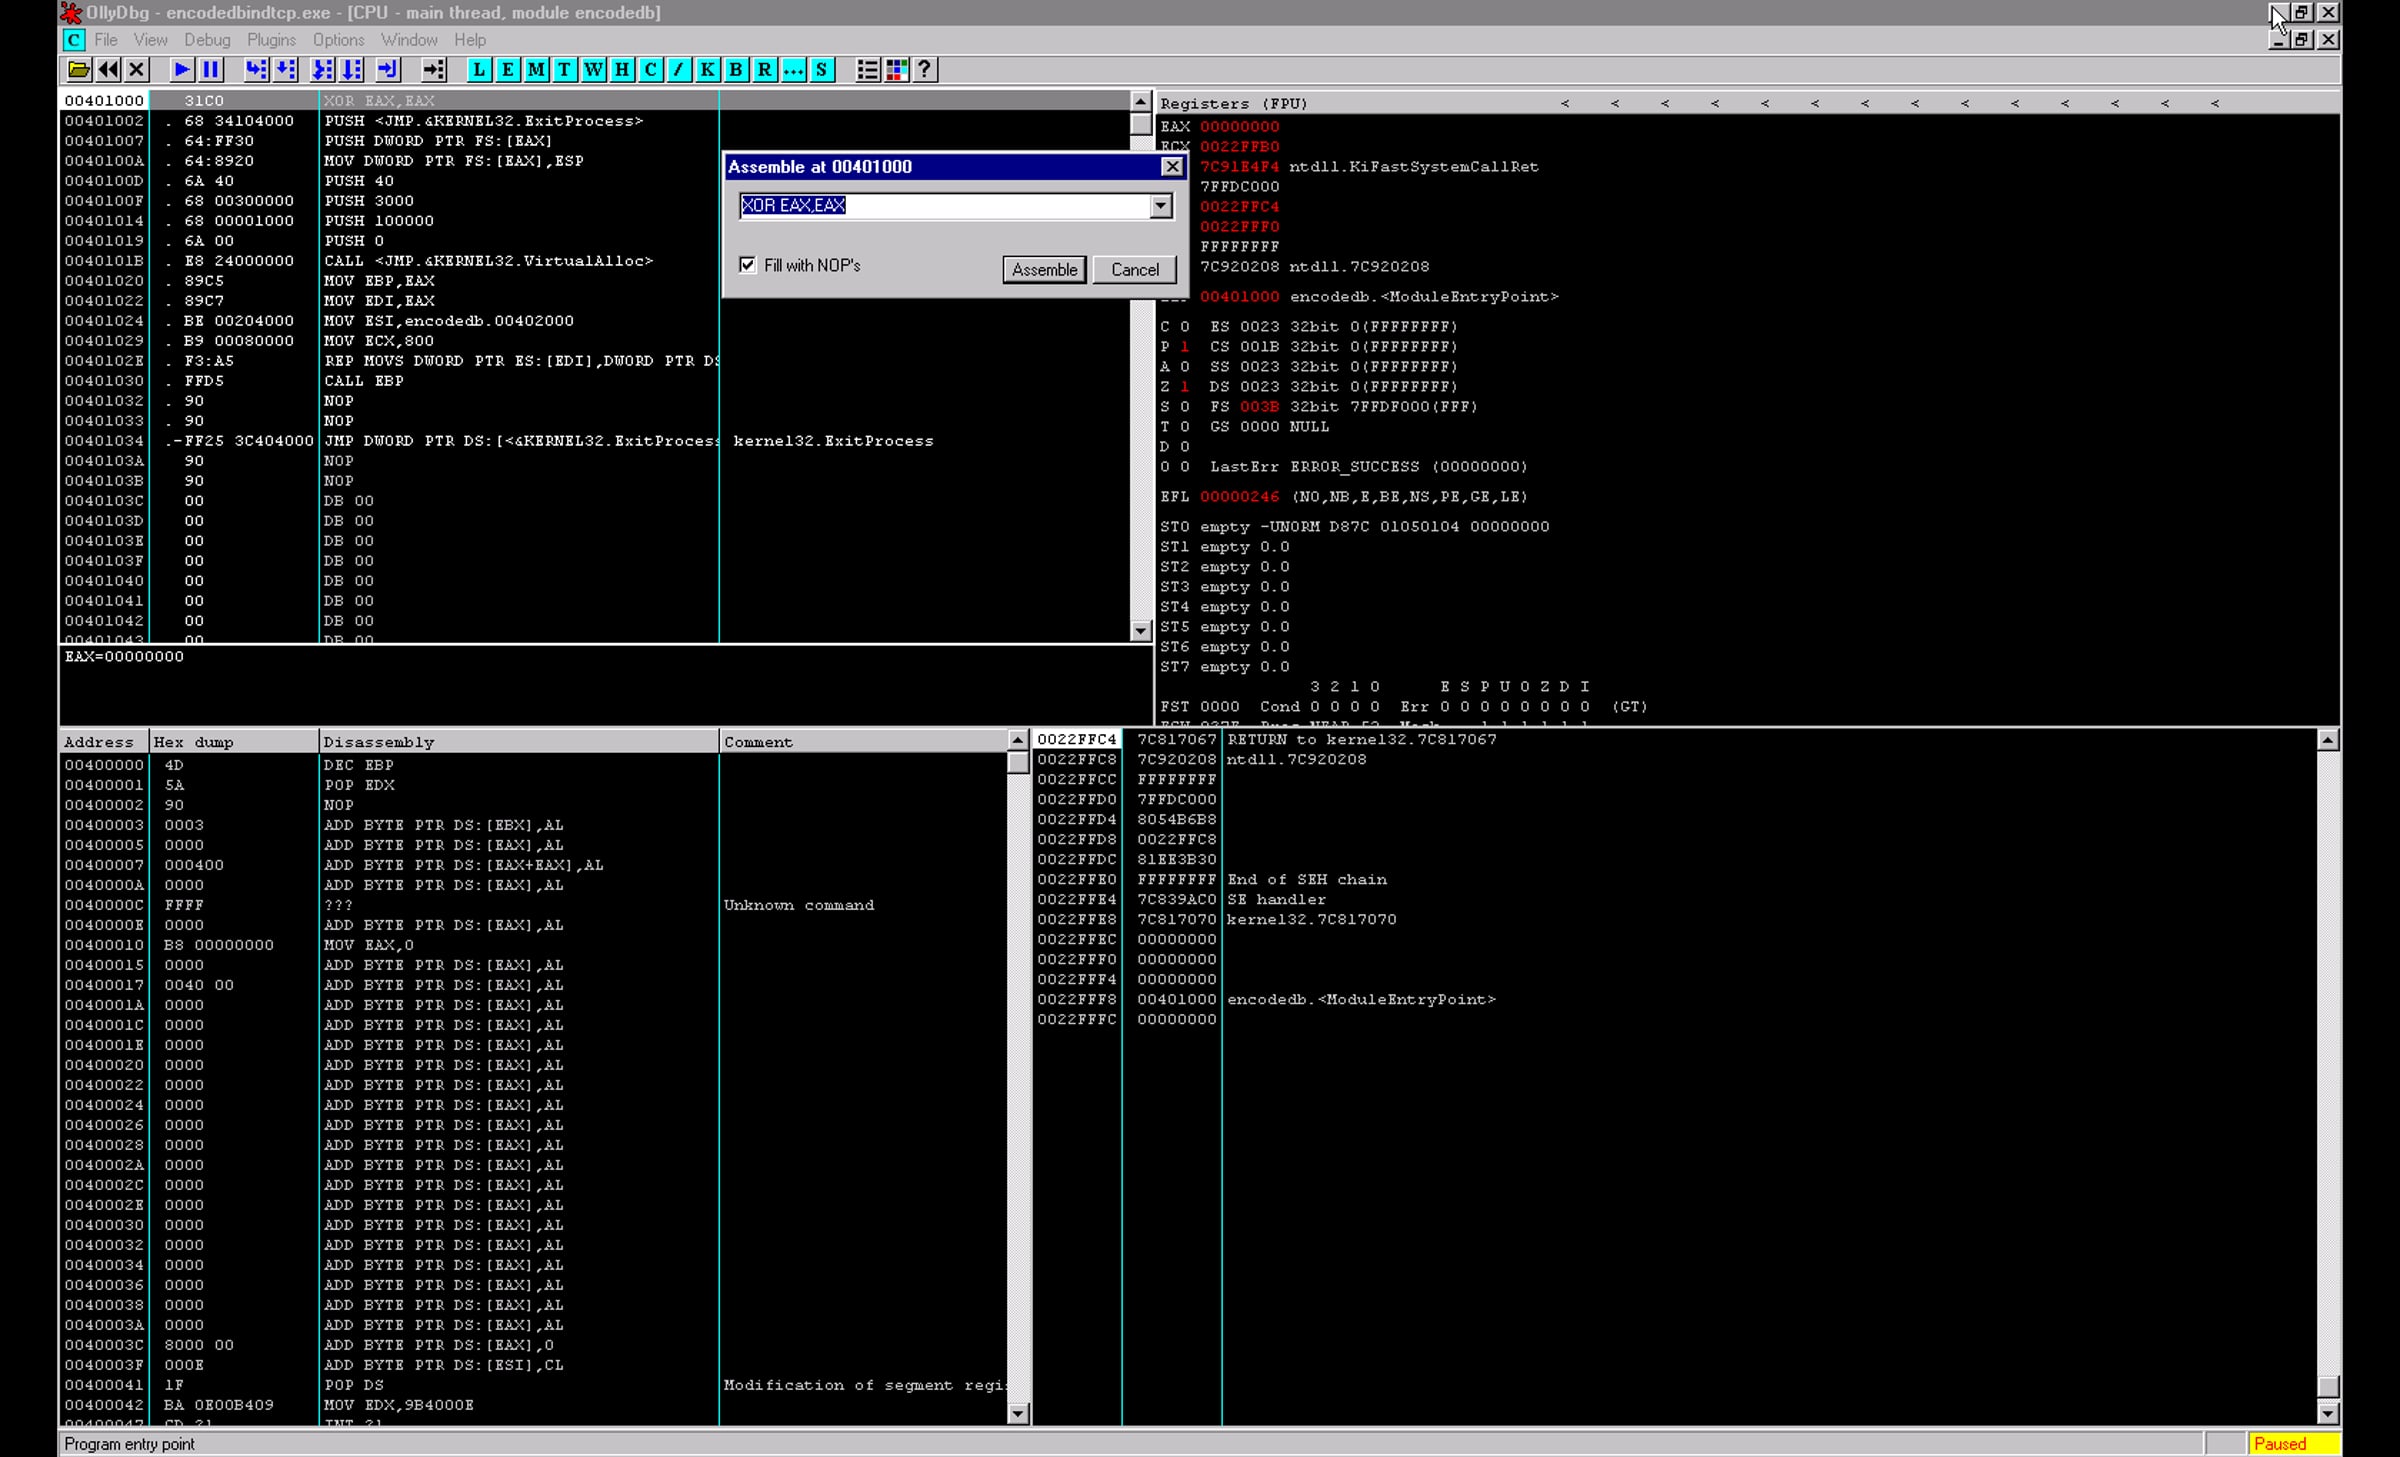Open the Help menu
Image resolution: width=2400 pixels, height=1457 pixels.
pyautogui.click(x=470, y=40)
